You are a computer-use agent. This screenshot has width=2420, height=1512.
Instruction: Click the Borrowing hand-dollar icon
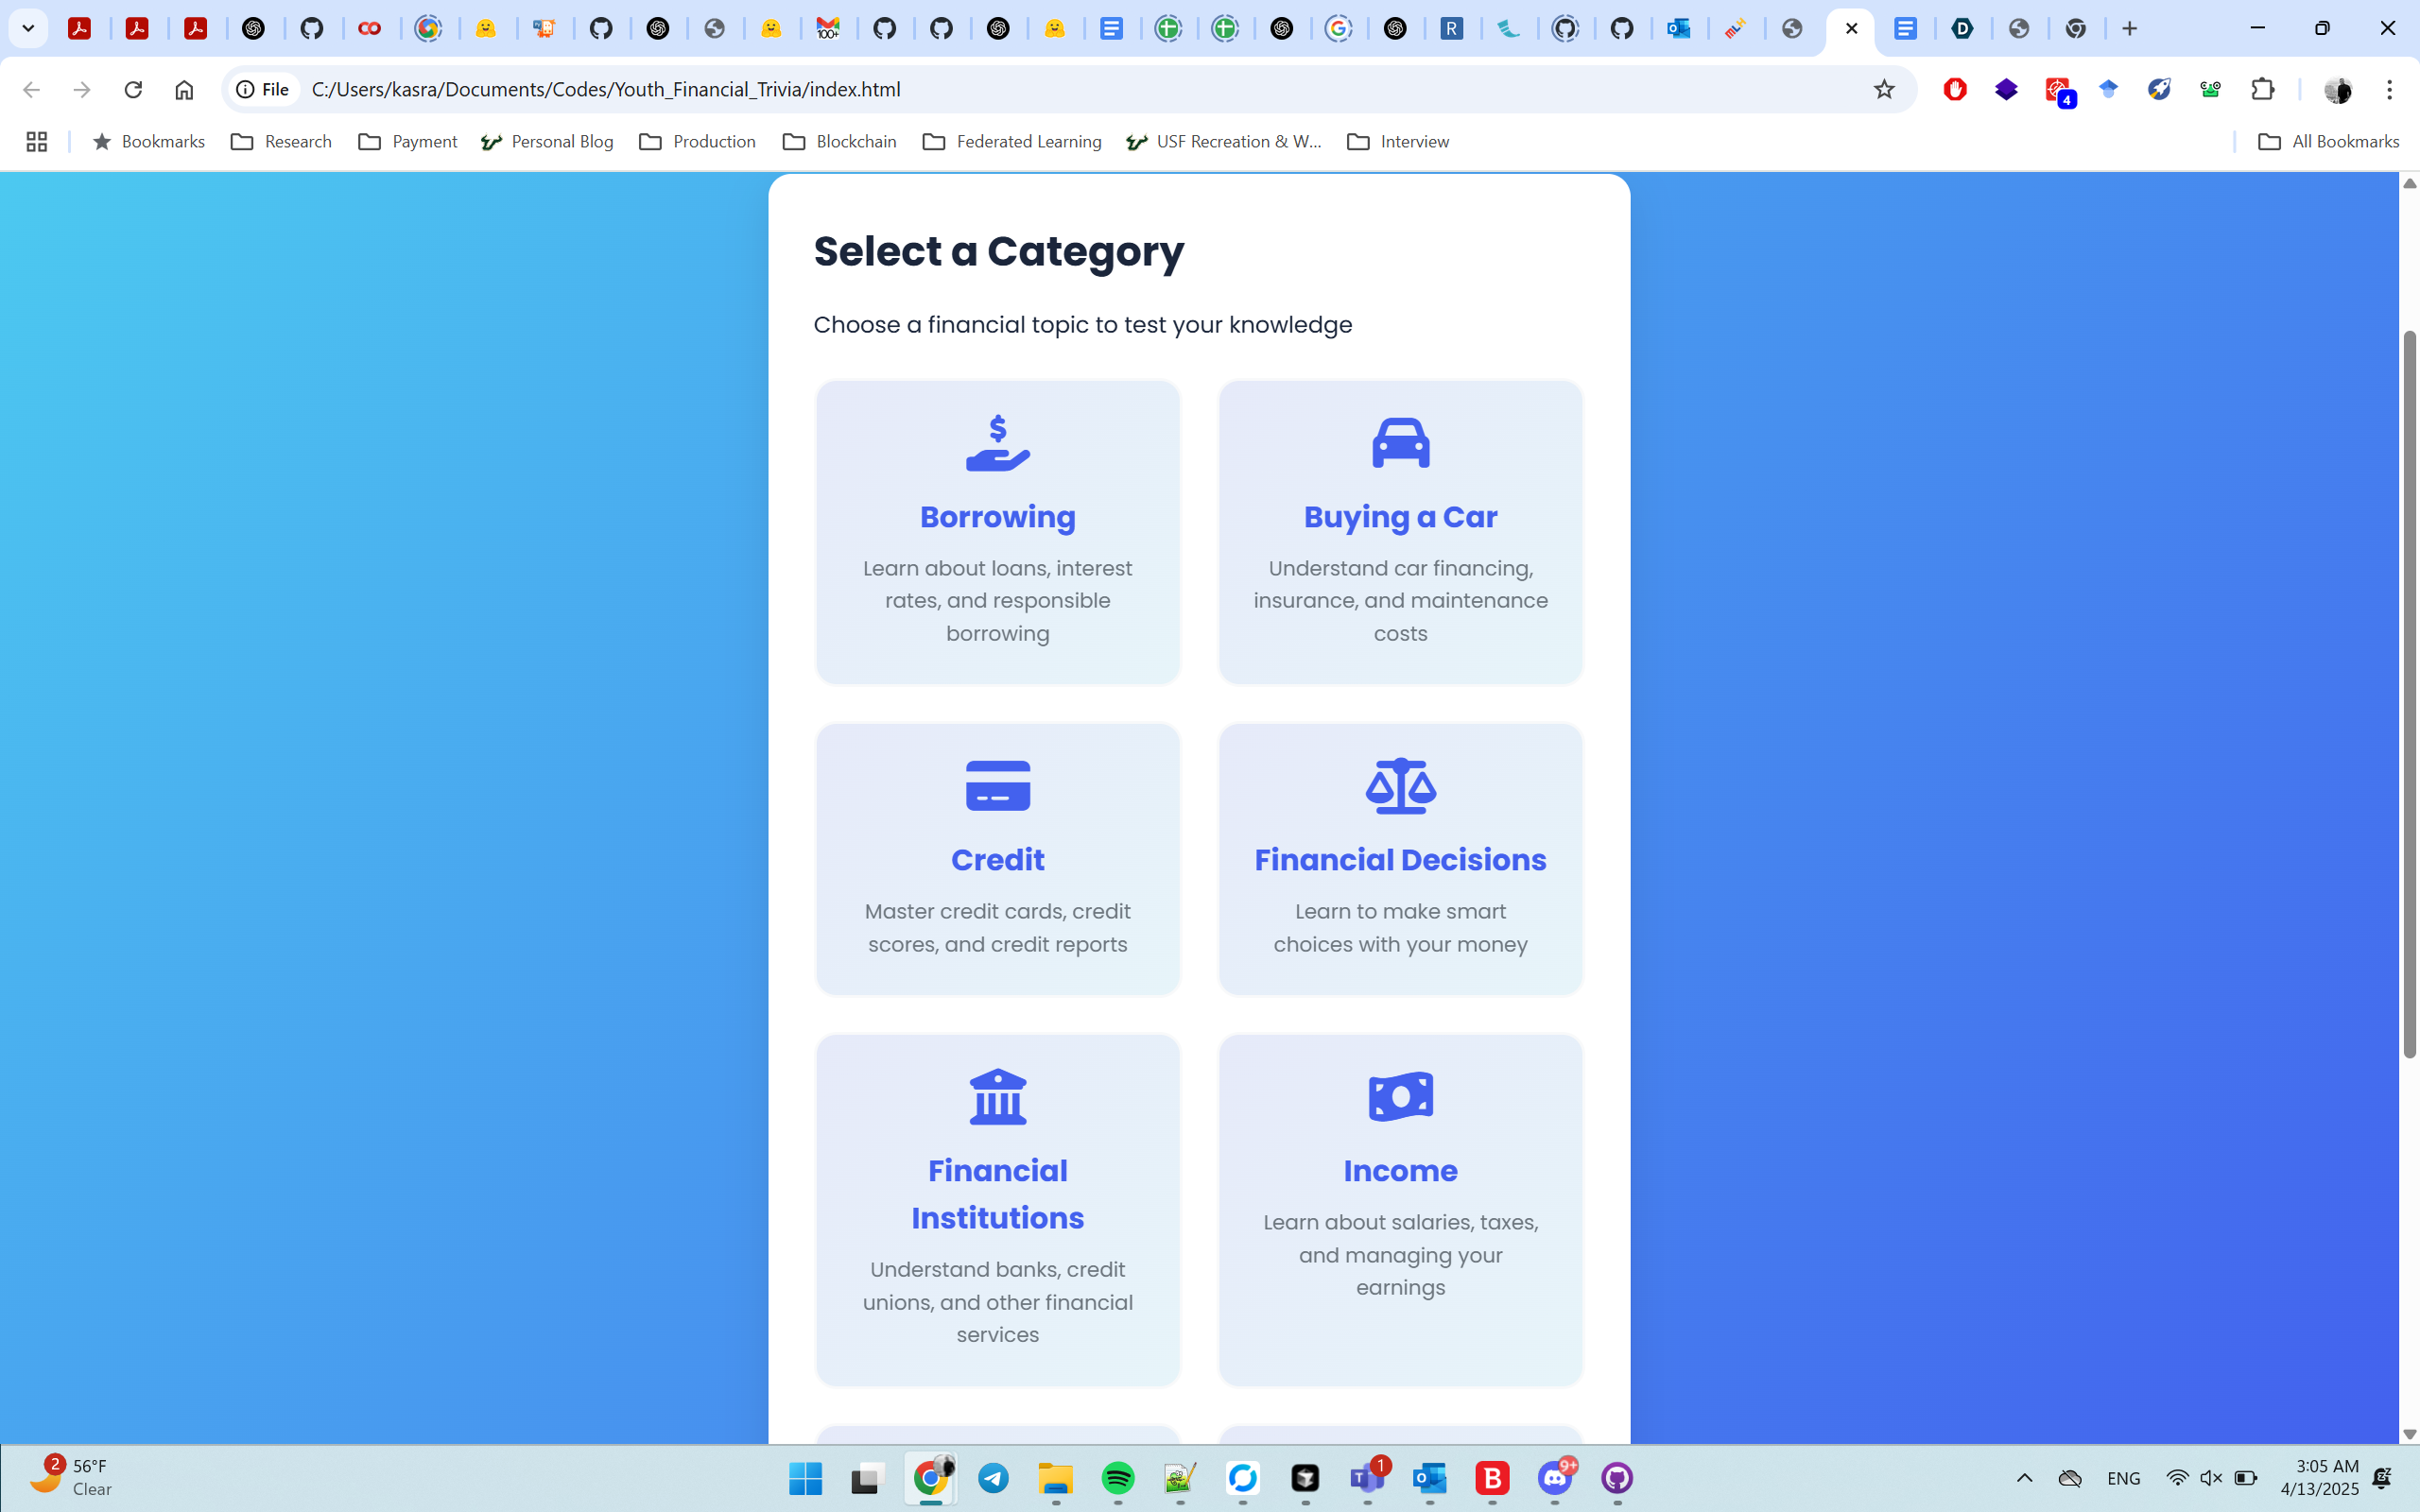(997, 444)
